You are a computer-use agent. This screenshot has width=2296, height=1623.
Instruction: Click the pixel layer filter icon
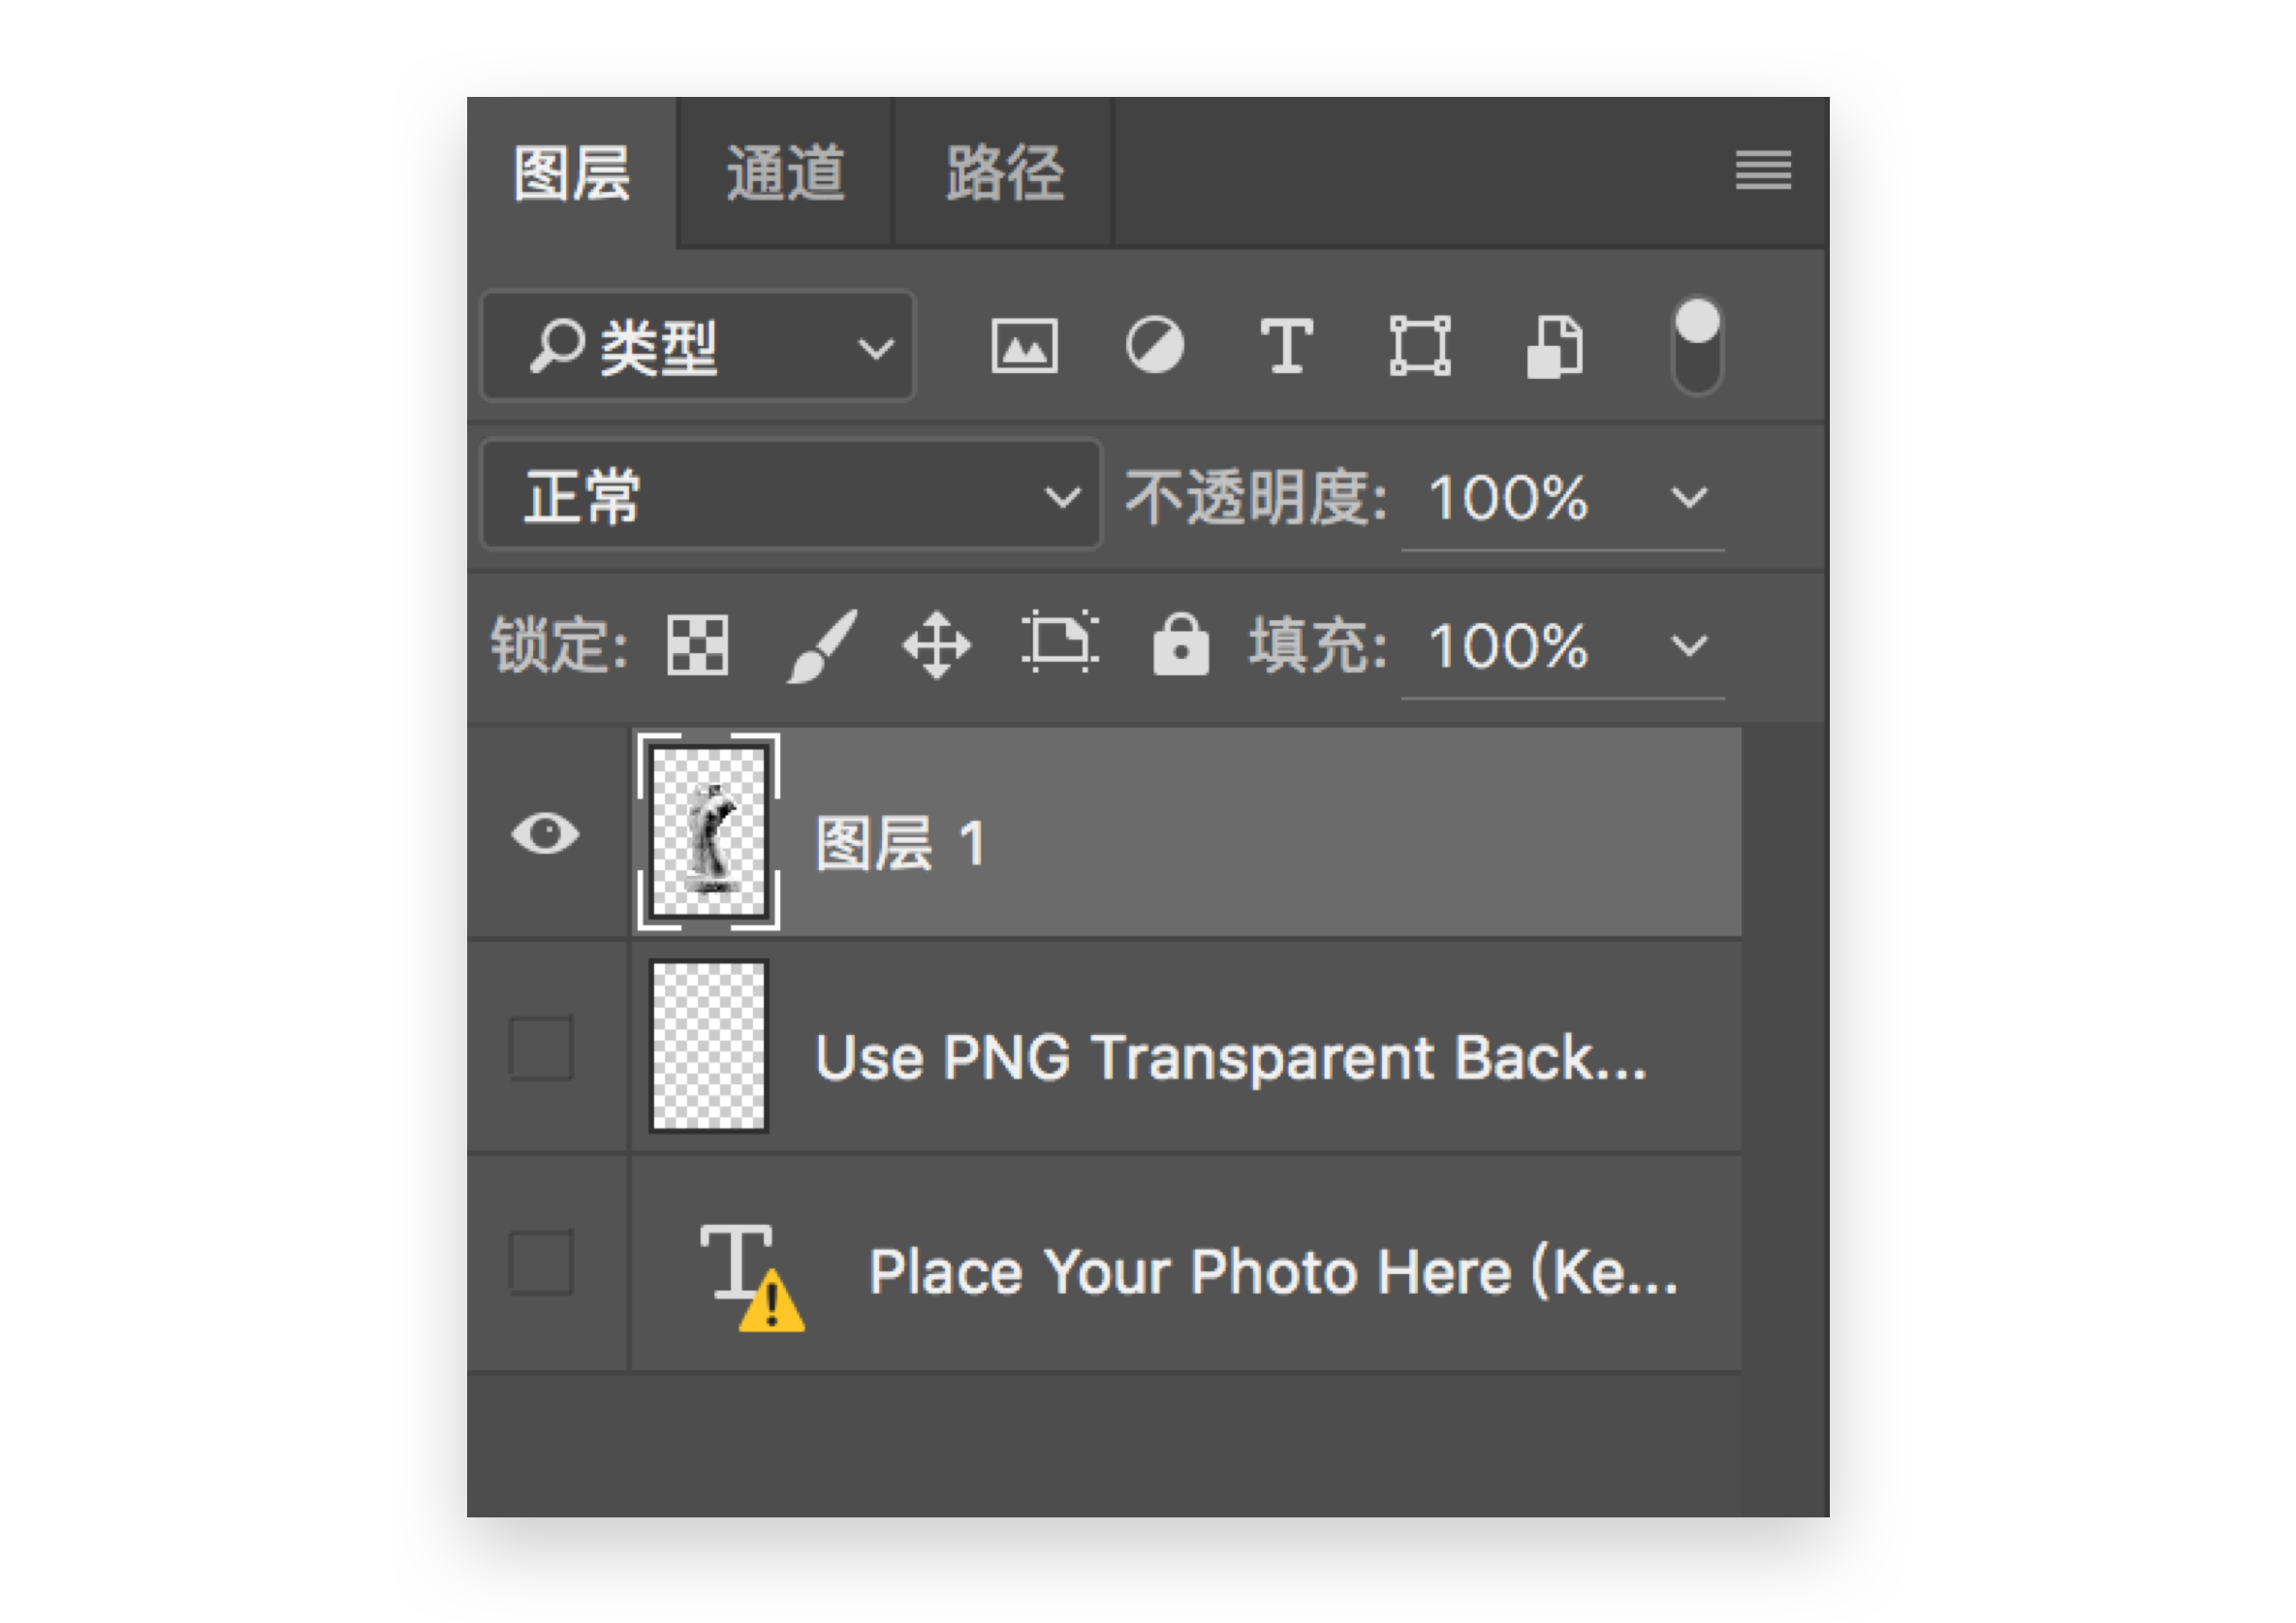[1024, 346]
